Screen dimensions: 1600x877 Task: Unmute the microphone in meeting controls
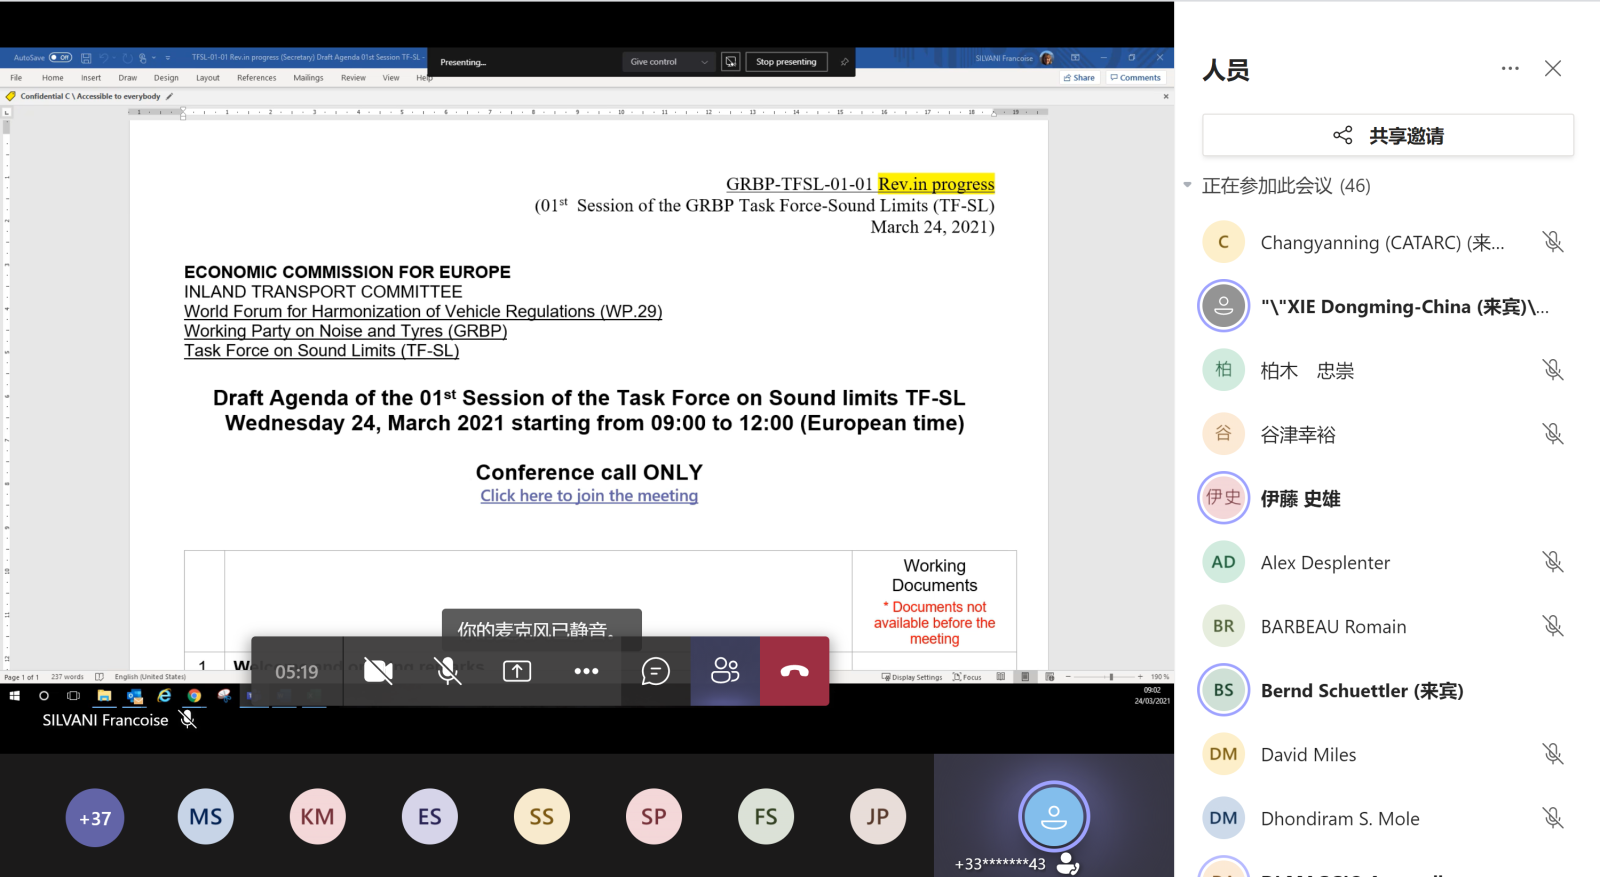(449, 671)
